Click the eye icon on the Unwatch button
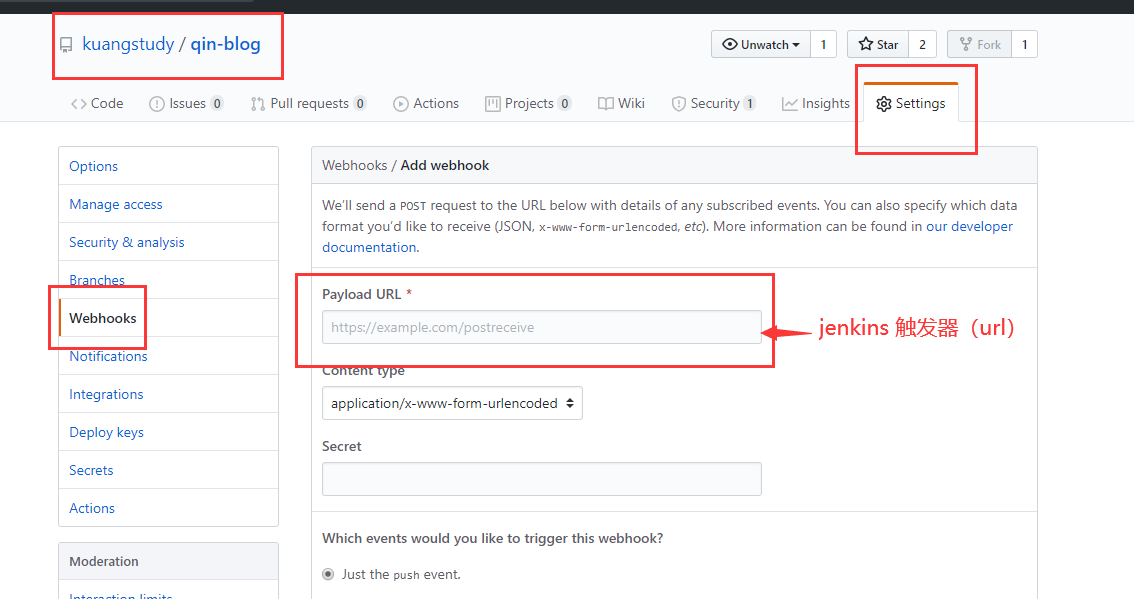1134x599 pixels. (x=730, y=44)
